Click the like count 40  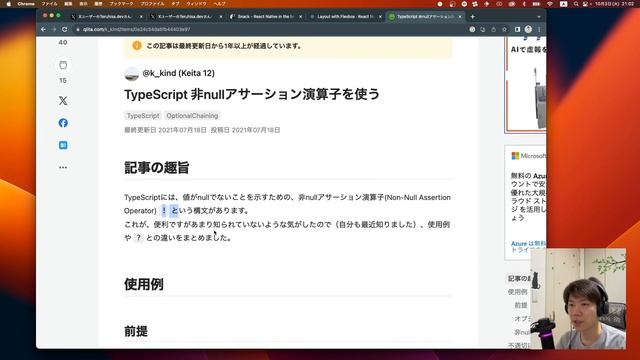(x=63, y=42)
